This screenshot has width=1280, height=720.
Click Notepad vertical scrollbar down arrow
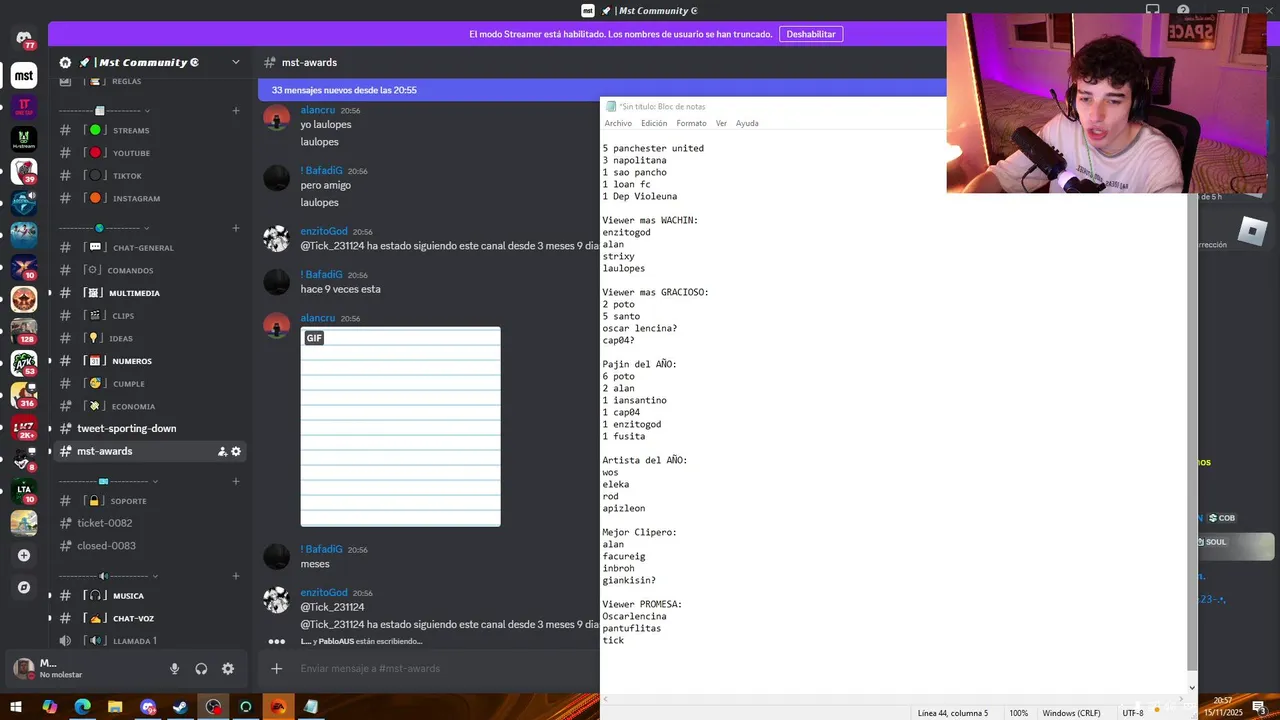coord(1191,688)
